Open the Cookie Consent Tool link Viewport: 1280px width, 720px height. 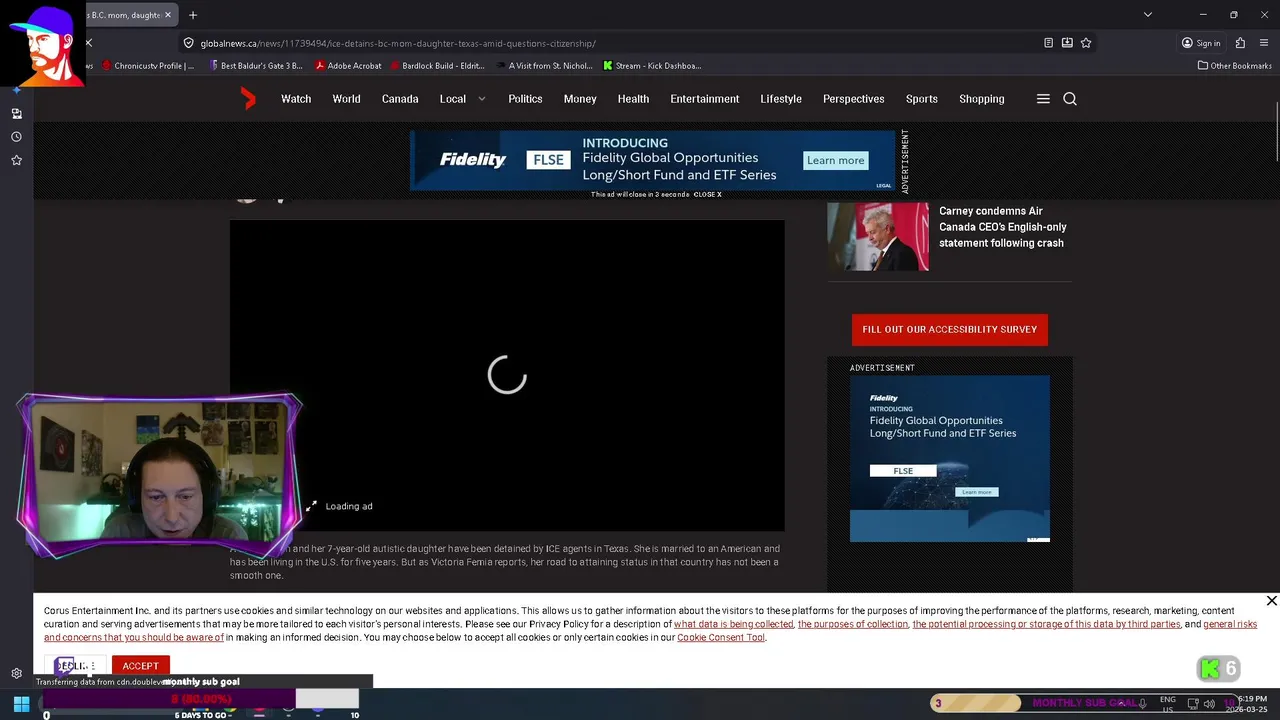721,638
